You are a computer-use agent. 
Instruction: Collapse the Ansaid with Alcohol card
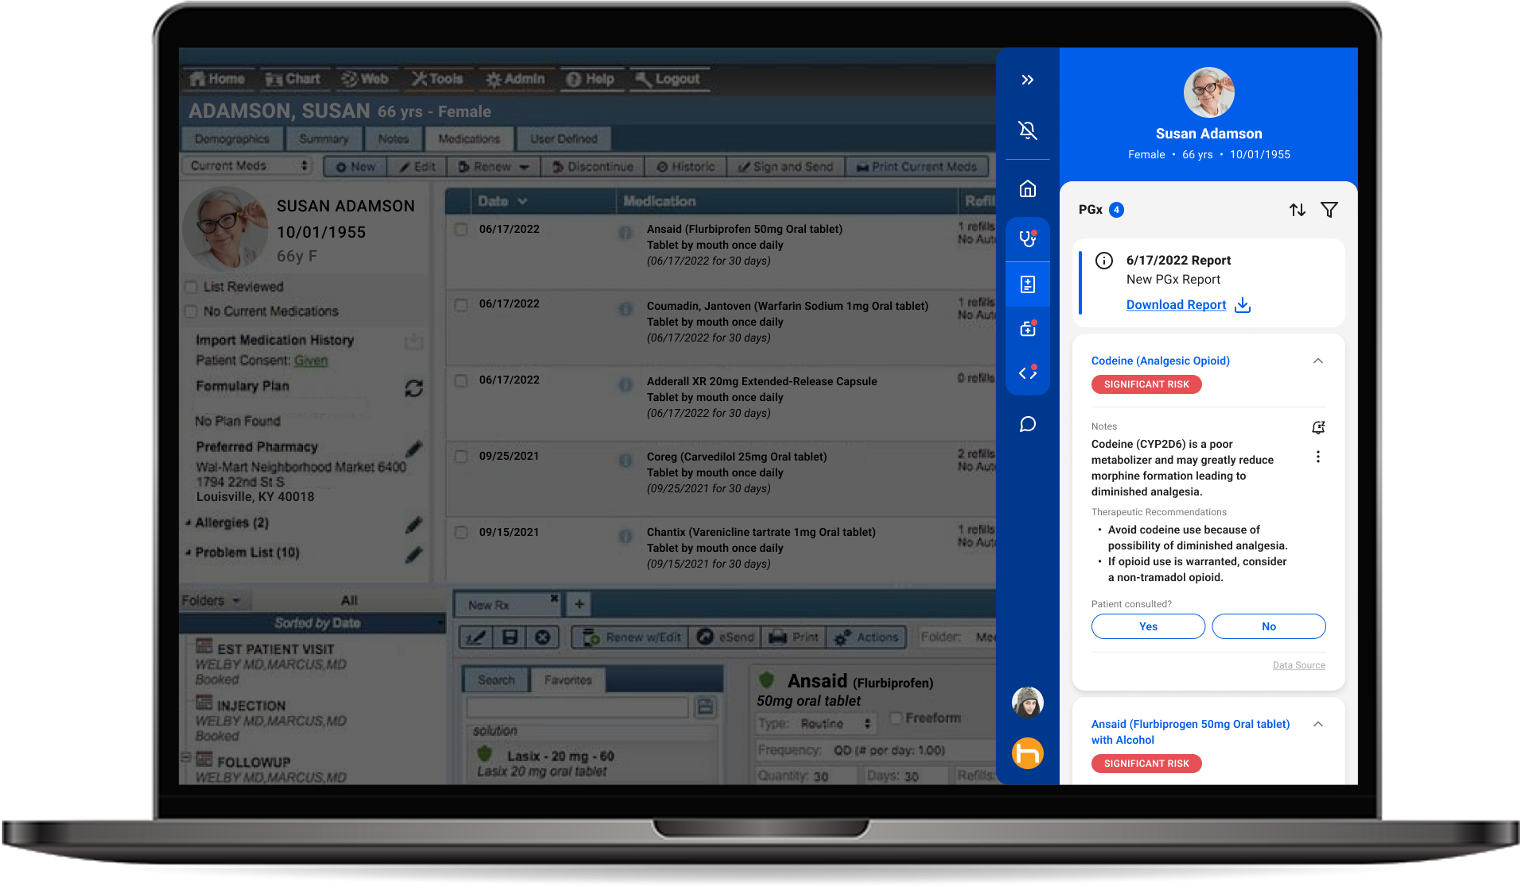(1318, 724)
